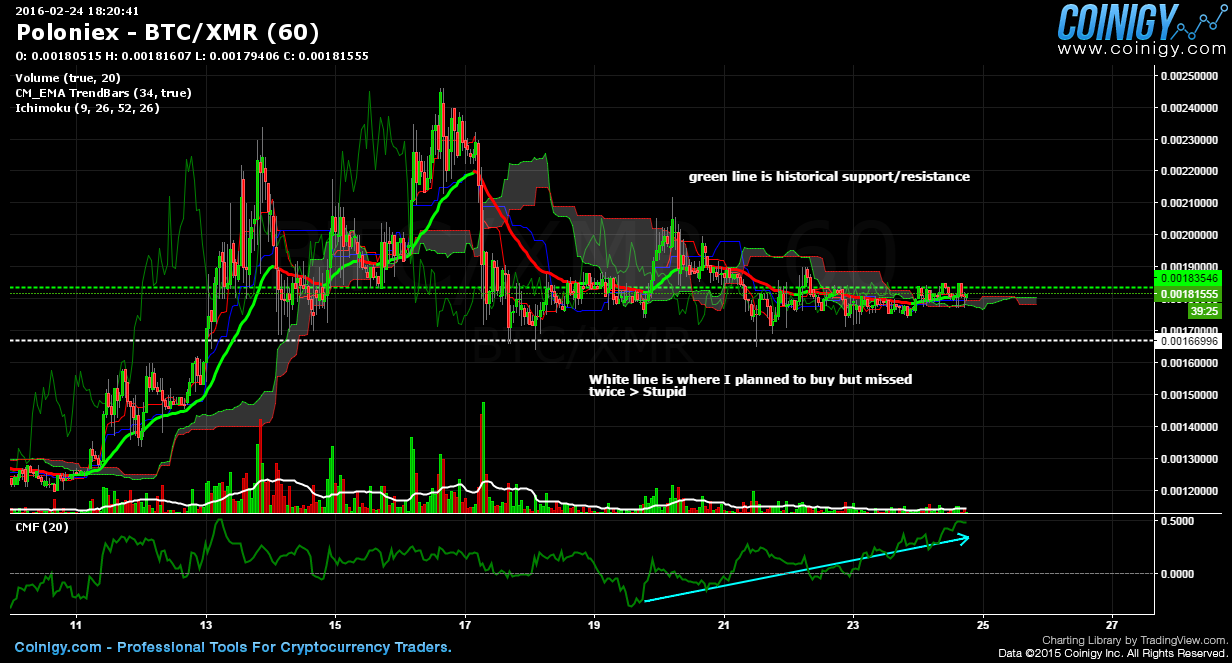Click the 0.00250000 price axis label
The height and width of the screenshot is (663, 1232).
click(x=1188, y=75)
